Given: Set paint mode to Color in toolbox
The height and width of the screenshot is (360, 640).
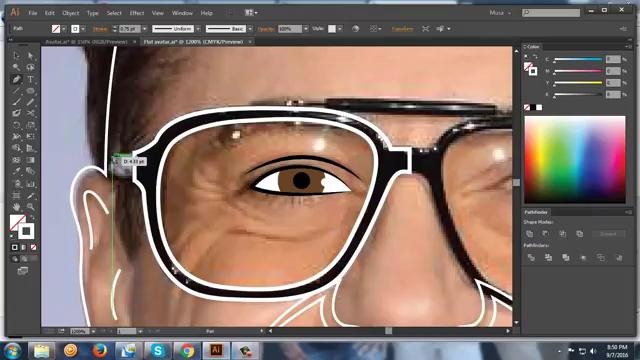Looking at the screenshot, I should 14,247.
